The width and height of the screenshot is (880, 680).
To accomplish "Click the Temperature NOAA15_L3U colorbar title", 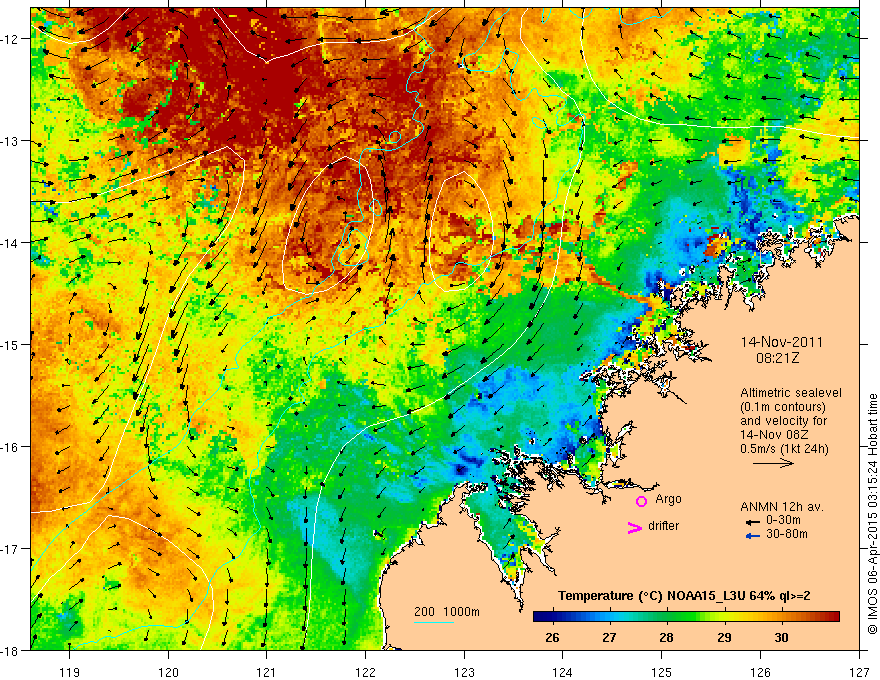I will pos(684,596).
